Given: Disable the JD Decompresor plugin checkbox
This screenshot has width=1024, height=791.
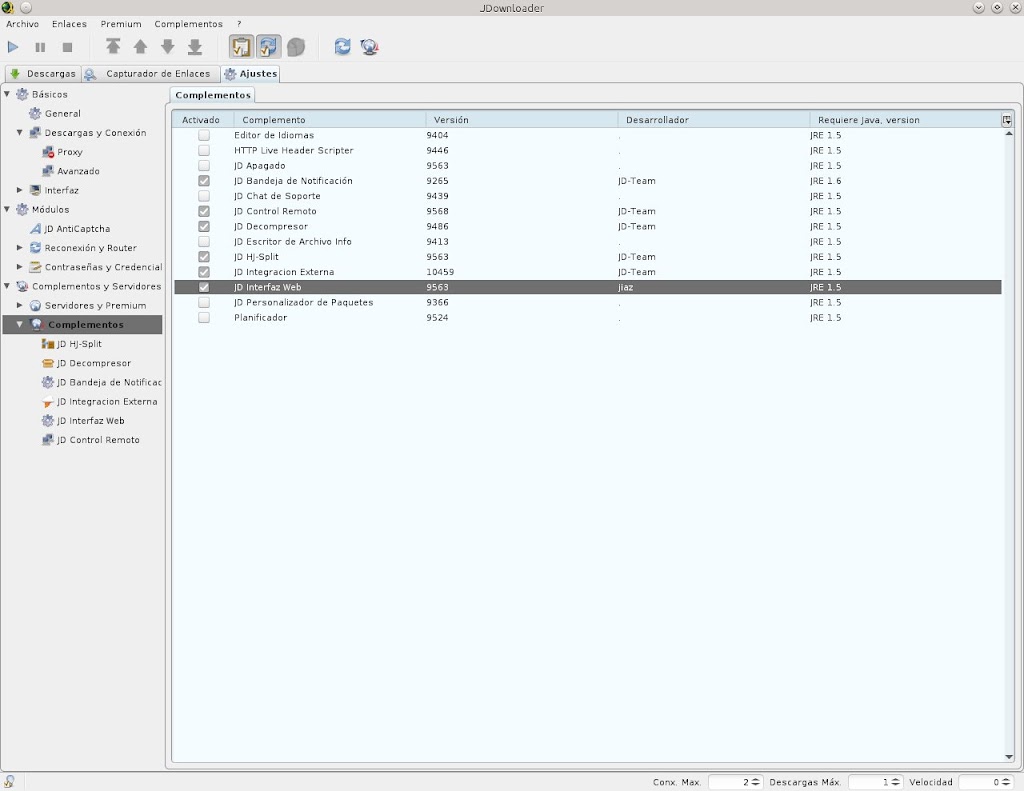Looking at the screenshot, I should pyautogui.click(x=204, y=227).
